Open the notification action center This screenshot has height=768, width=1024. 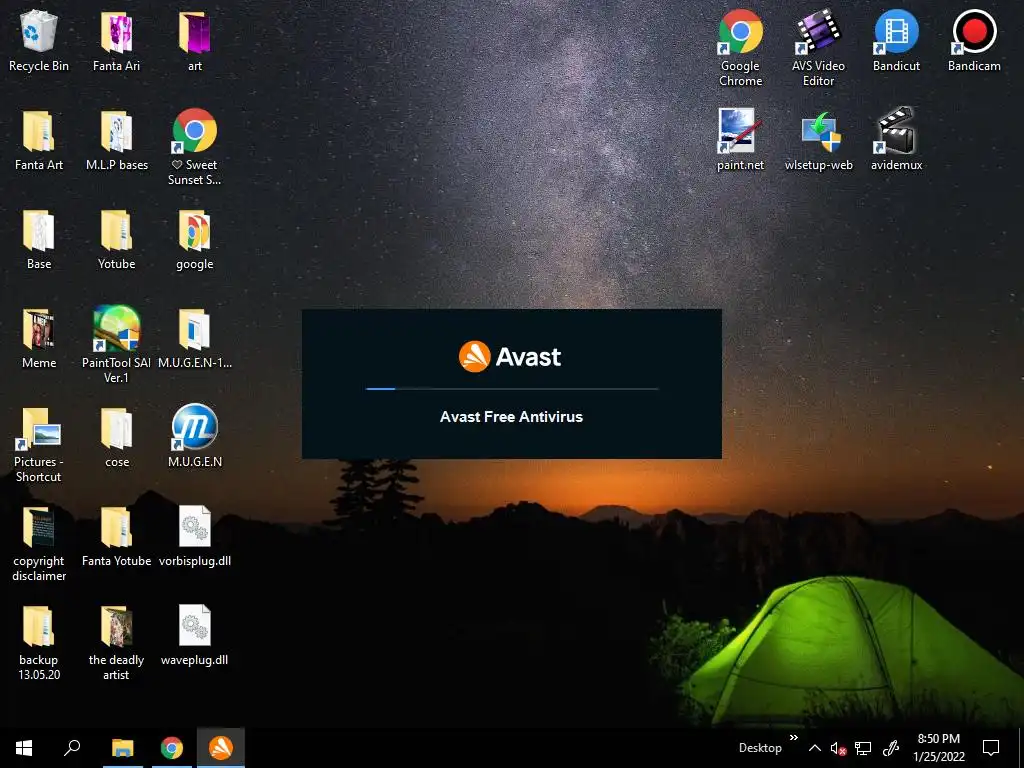coord(991,748)
